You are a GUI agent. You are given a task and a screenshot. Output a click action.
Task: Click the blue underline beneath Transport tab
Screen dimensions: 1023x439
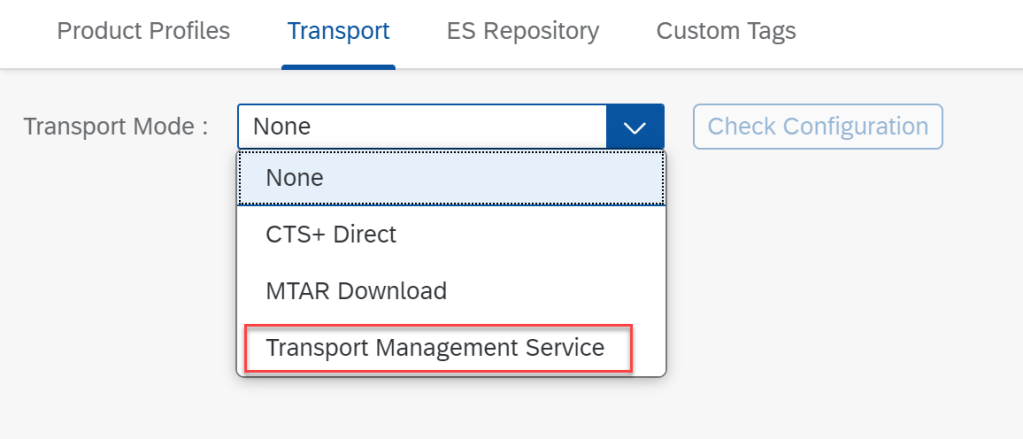338,66
